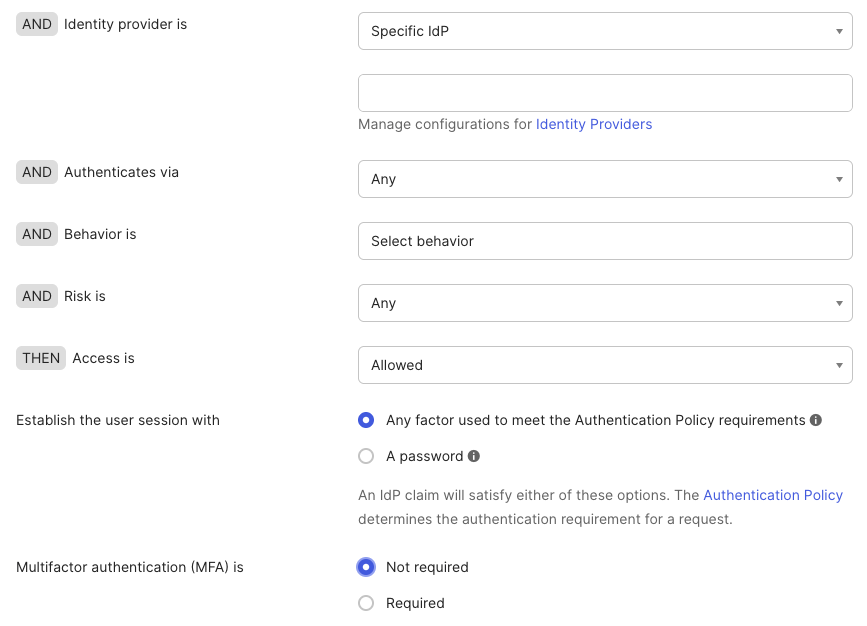The height and width of the screenshot is (626, 867).
Task: Click the AND badge for "Behavior is"
Action: pos(36,234)
